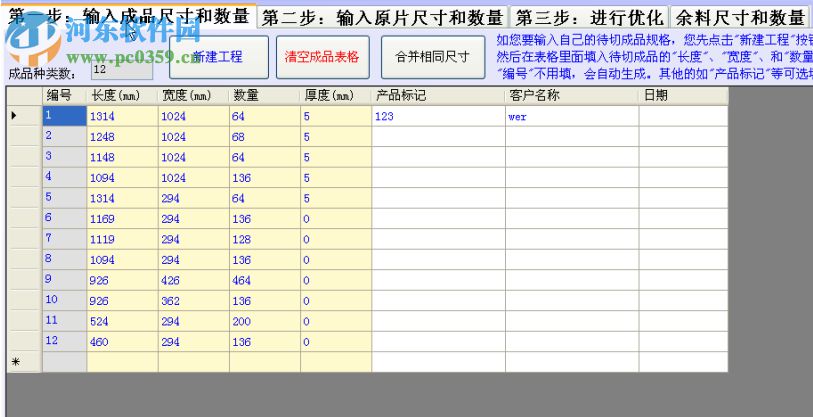Click quantity cell 464 in row 9
The width and height of the screenshot is (813, 417).
tap(264, 280)
